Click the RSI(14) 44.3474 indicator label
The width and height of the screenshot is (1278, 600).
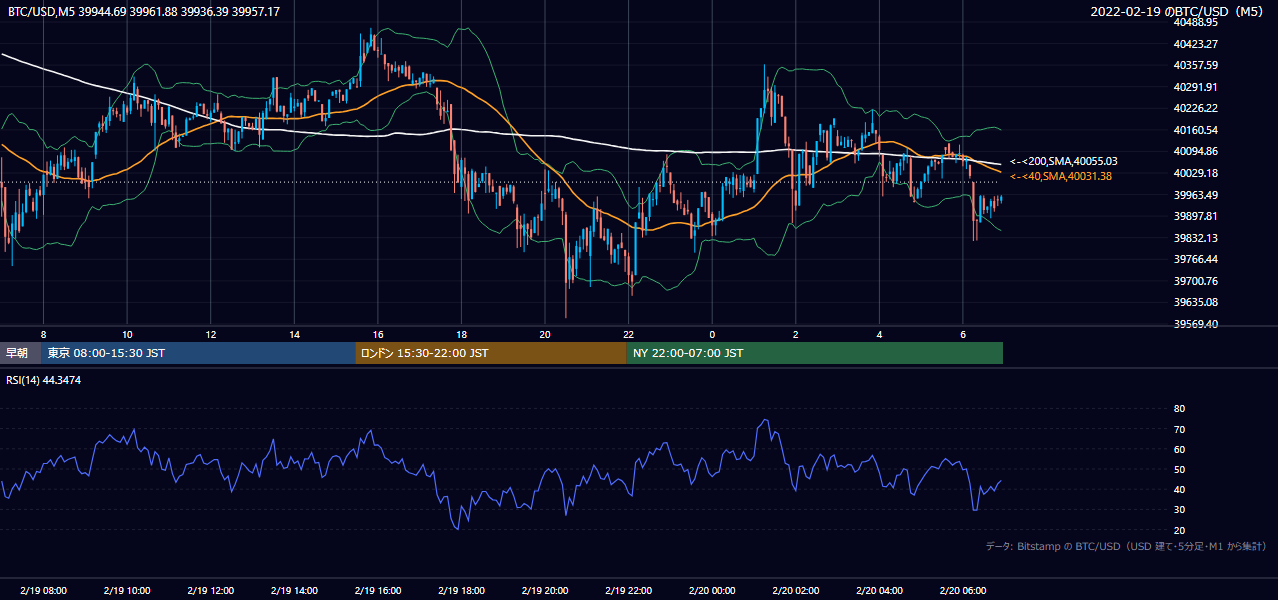coord(44,380)
